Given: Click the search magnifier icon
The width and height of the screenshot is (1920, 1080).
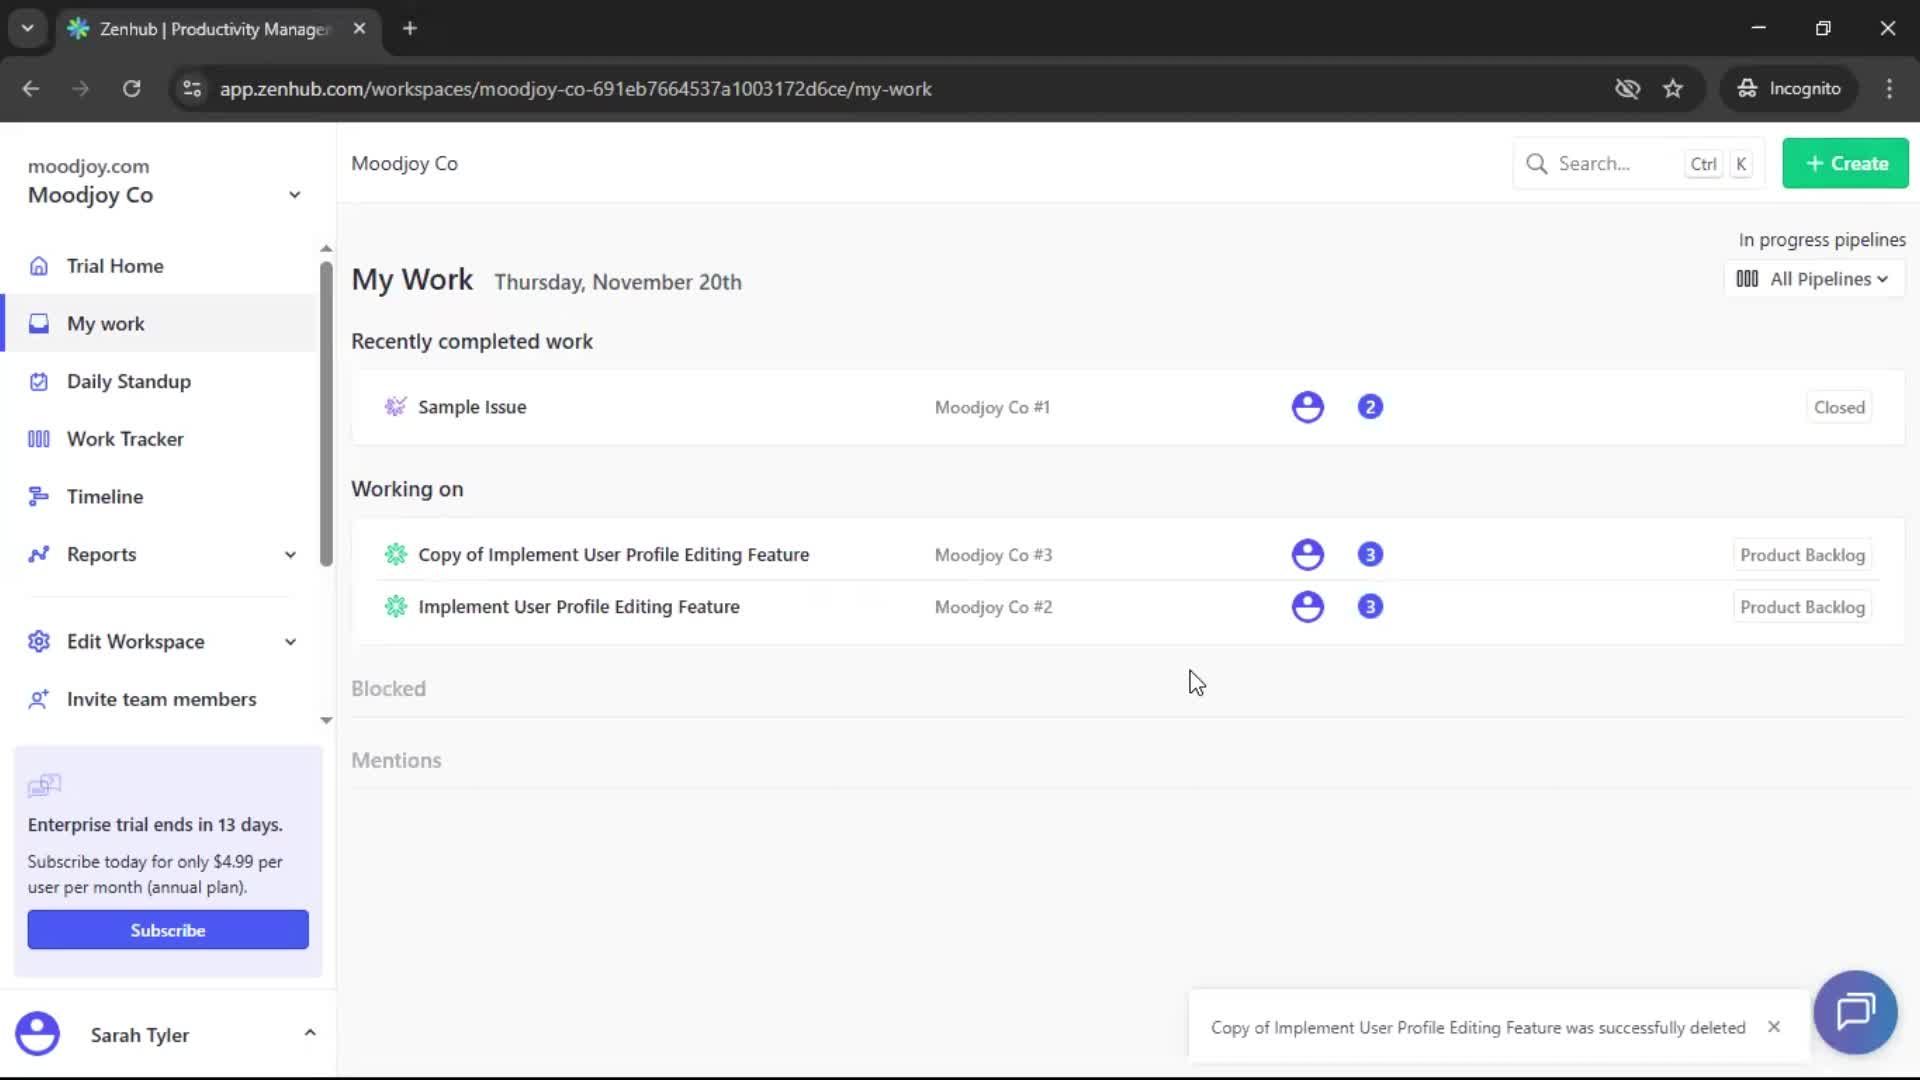Looking at the screenshot, I should [x=1537, y=163].
